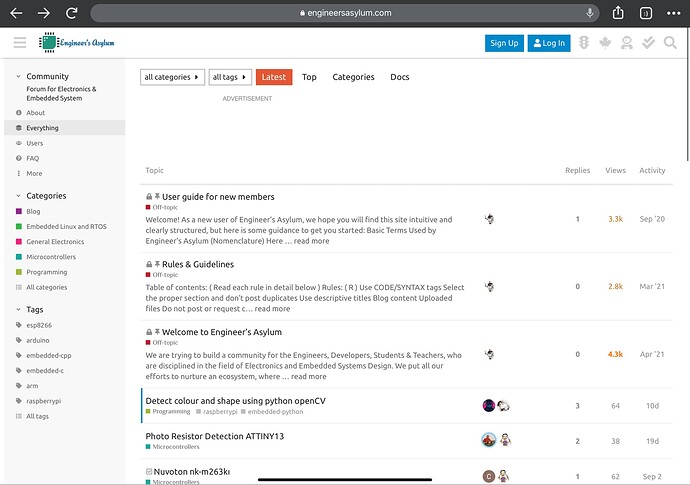Click the Sign Up button

pyautogui.click(x=504, y=43)
